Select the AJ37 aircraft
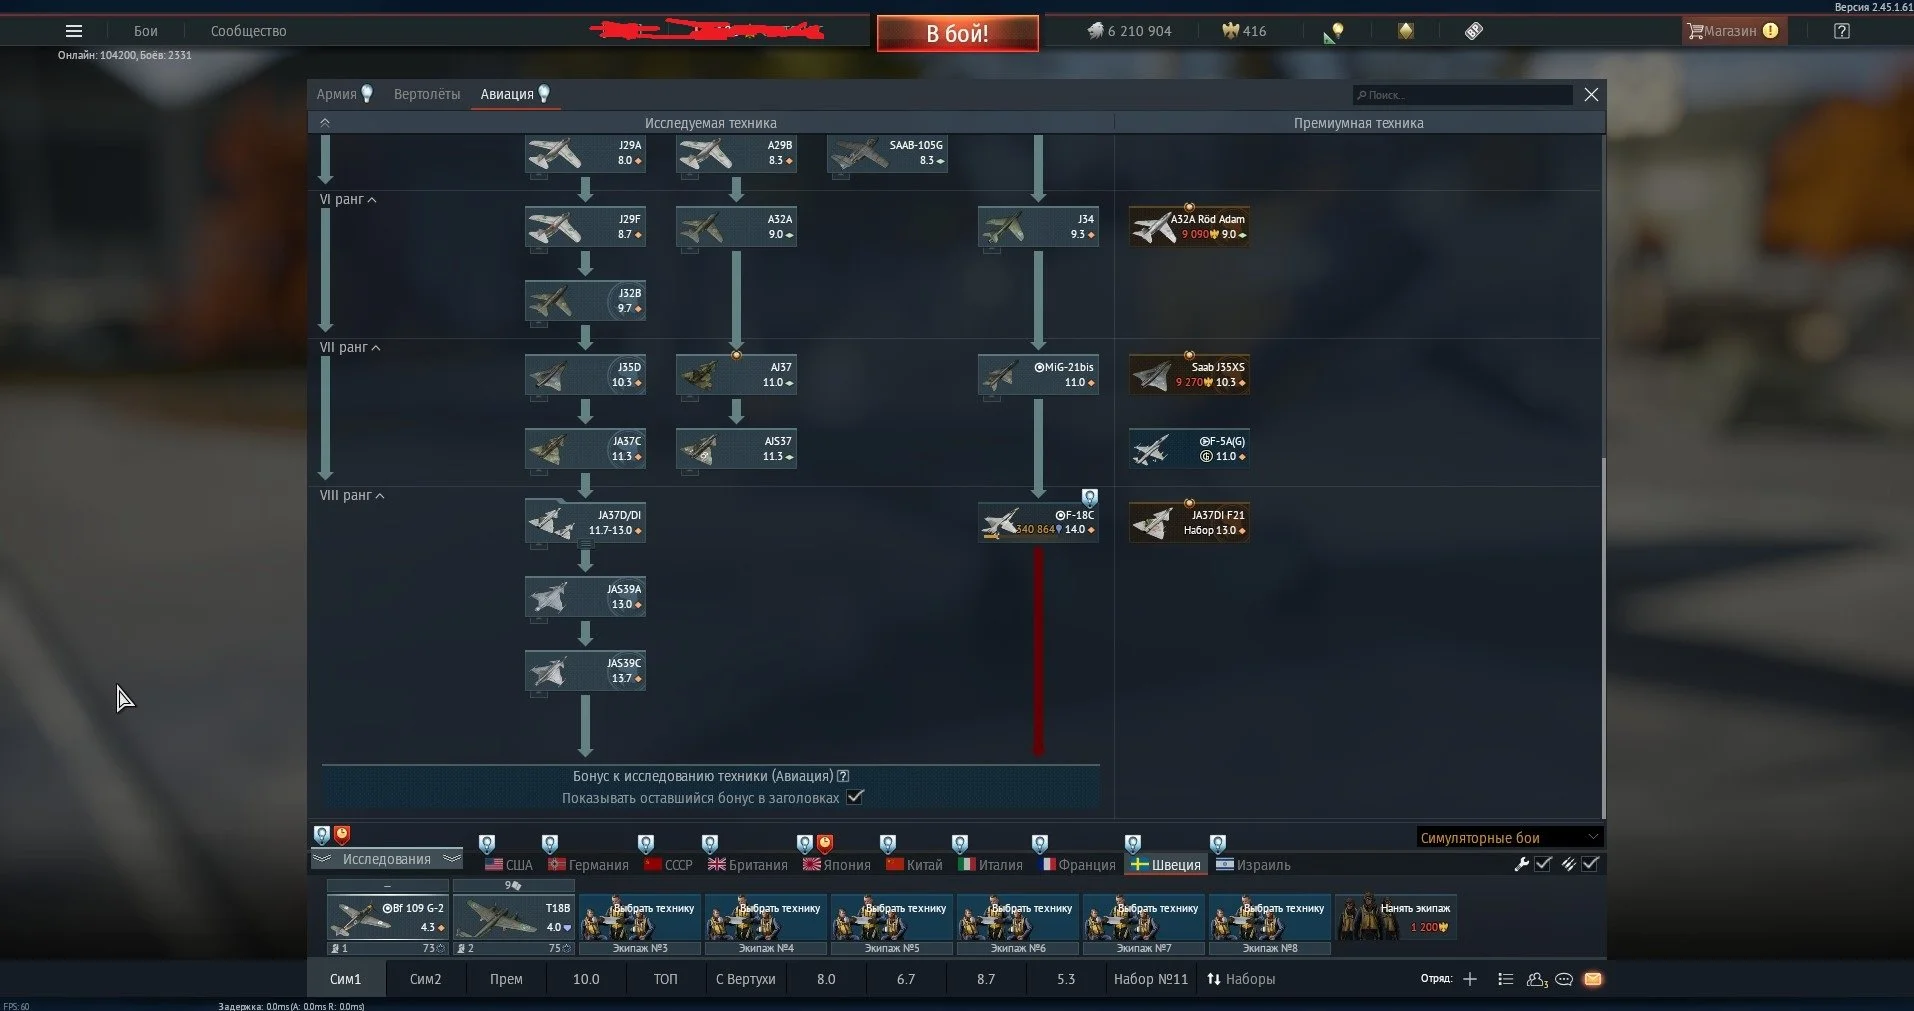Viewport: 1914px width, 1011px height. pyautogui.click(x=736, y=375)
